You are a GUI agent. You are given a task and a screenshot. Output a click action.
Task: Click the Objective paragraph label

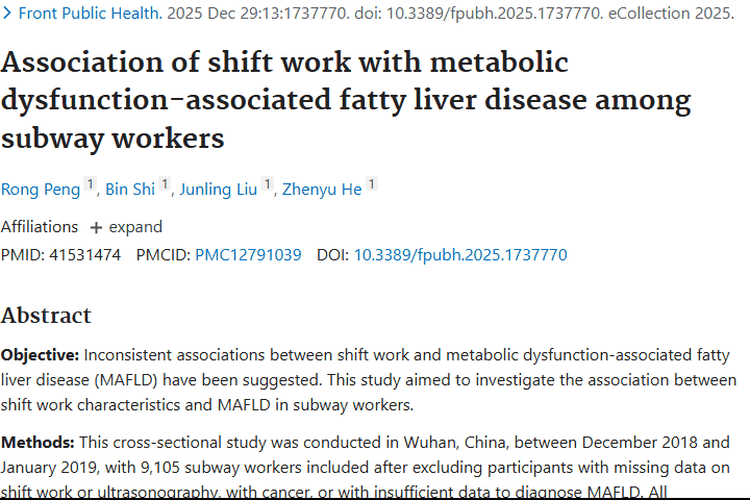coord(40,355)
